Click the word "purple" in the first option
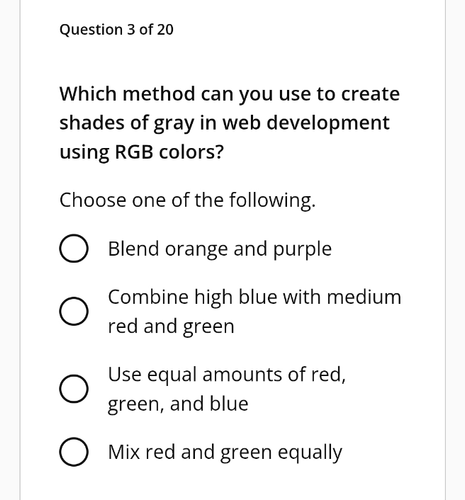 pyautogui.click(x=302, y=250)
